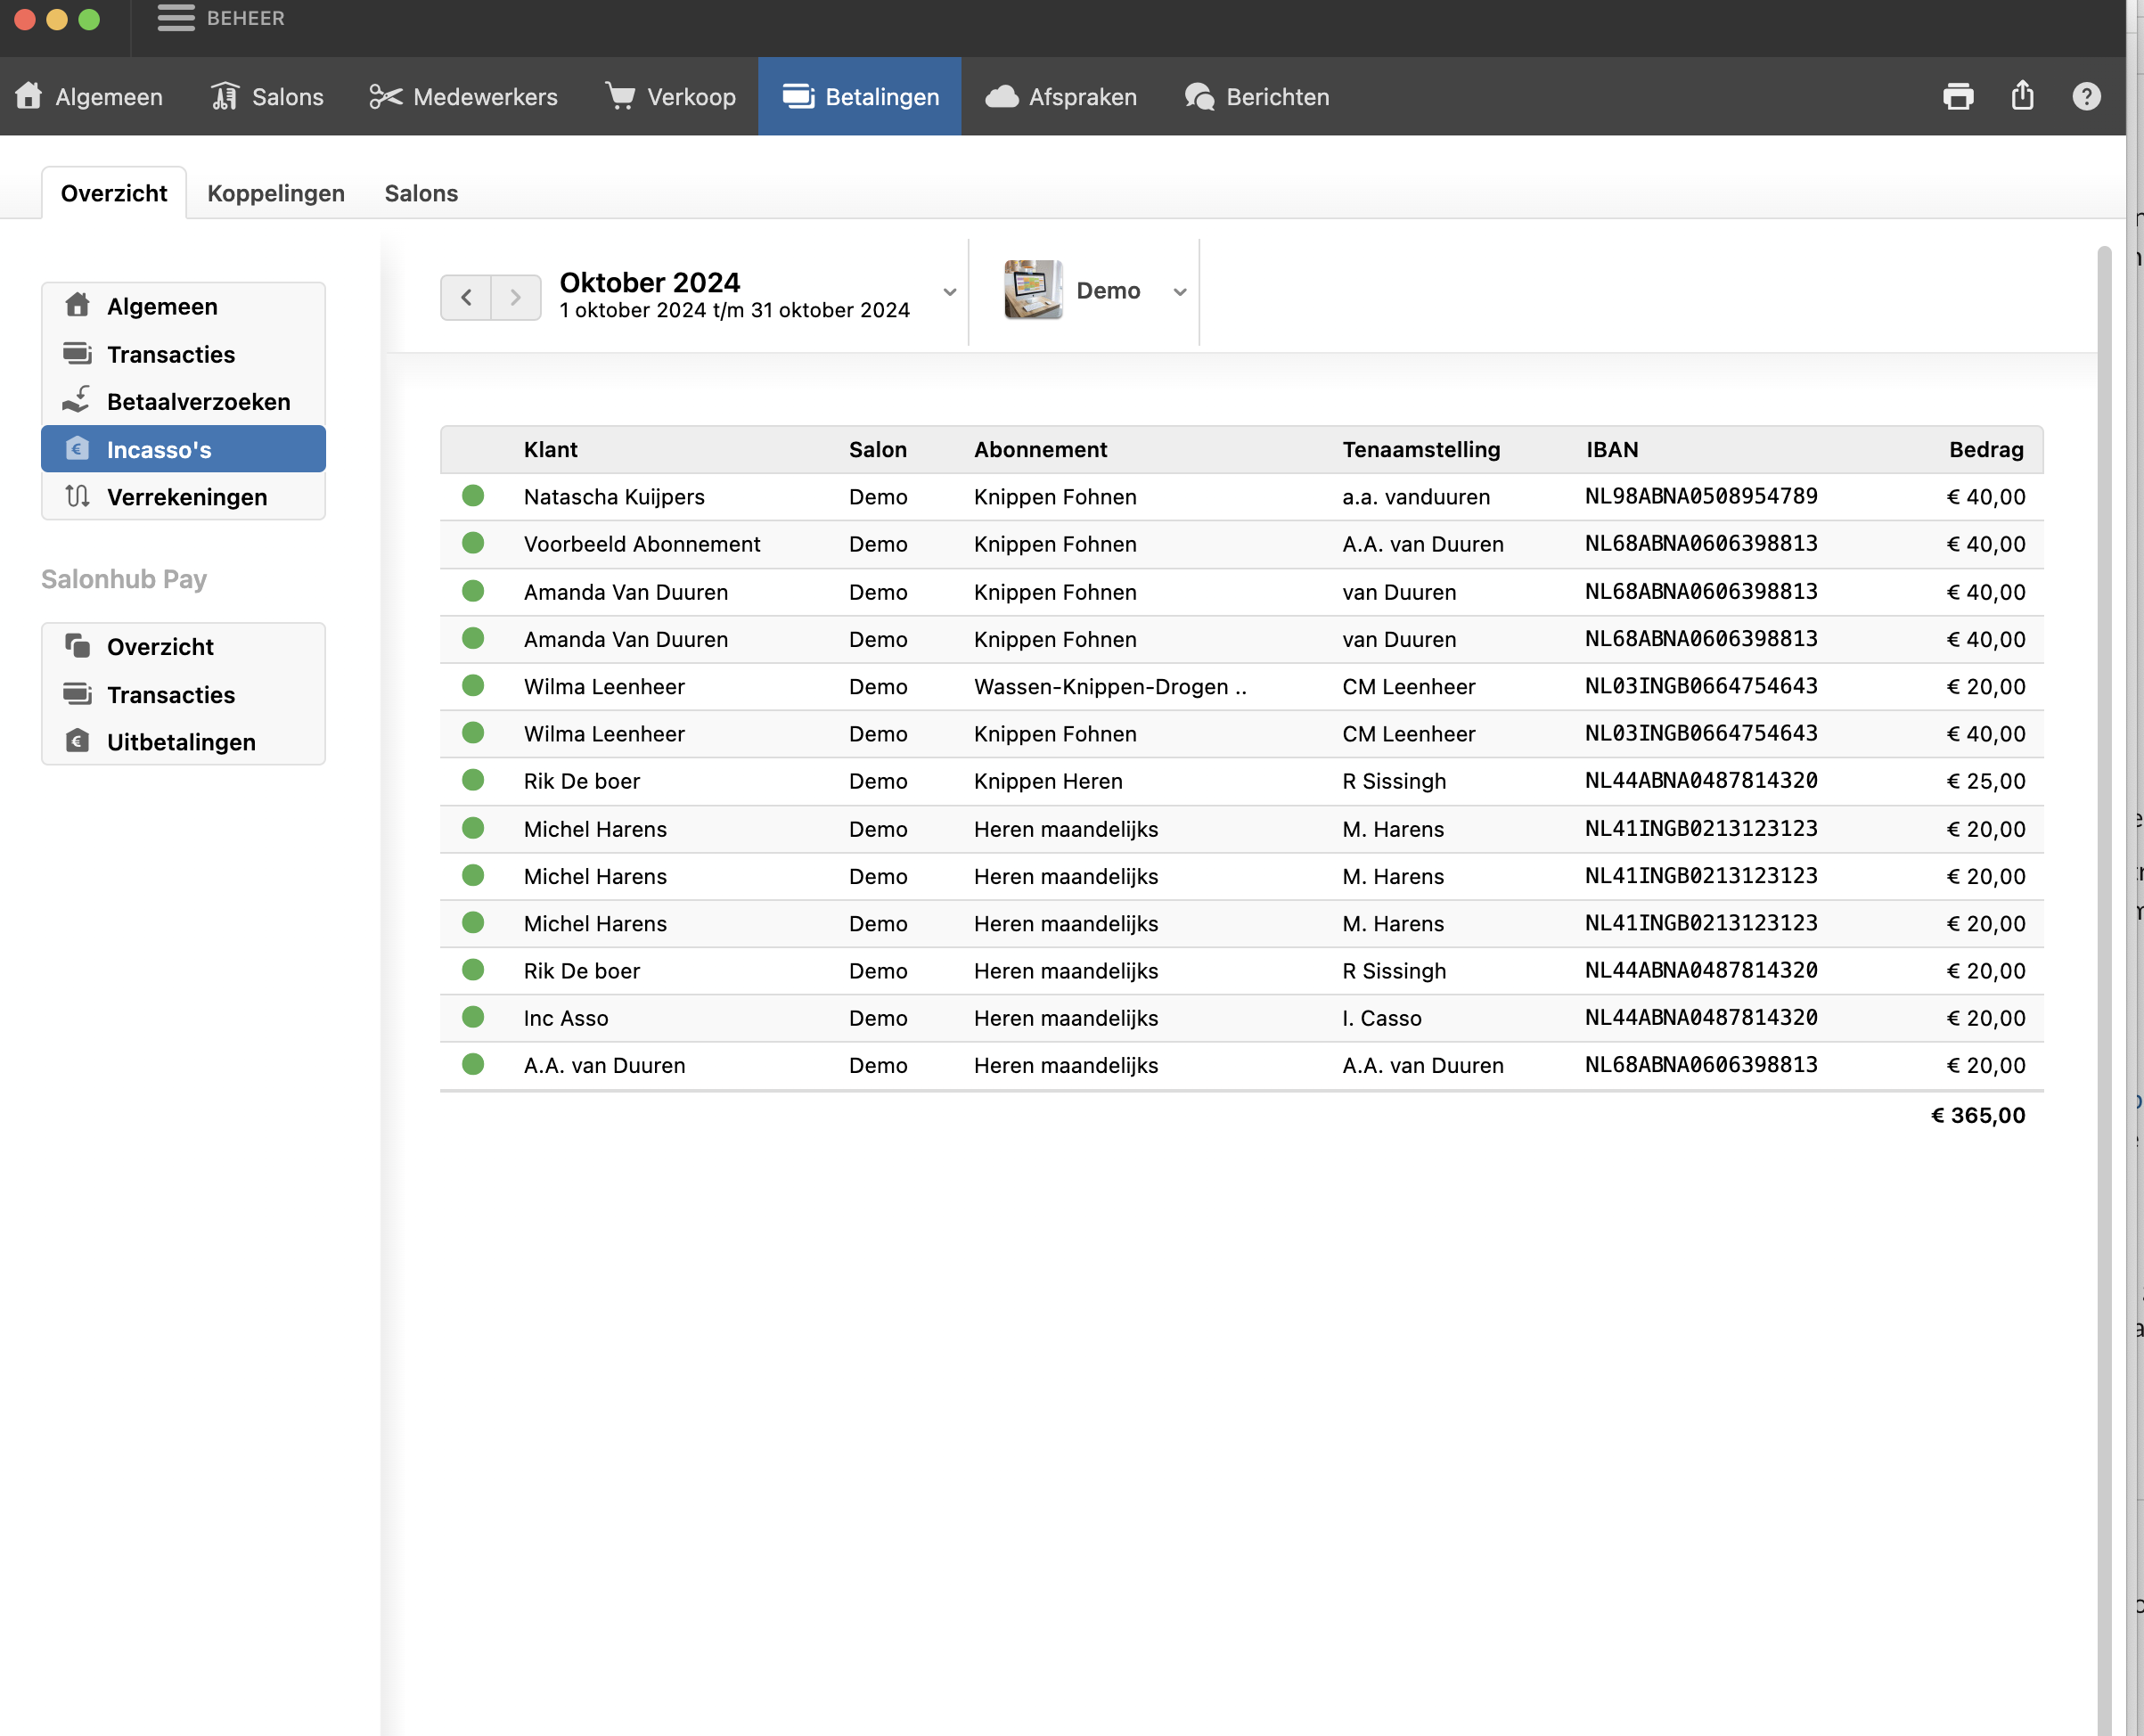Image resolution: width=2144 pixels, height=1736 pixels.
Task: Click the Demo salon thumbnail image
Action: [x=1033, y=290]
